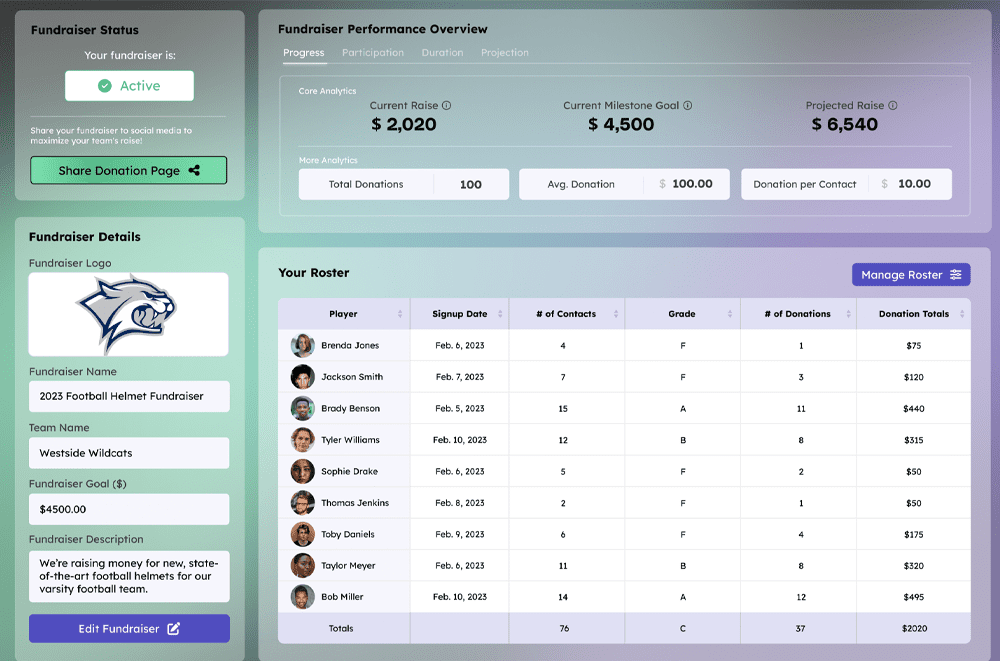Sort roster by Signup Date arrows
This screenshot has height=661, width=1000.
tap(500, 314)
